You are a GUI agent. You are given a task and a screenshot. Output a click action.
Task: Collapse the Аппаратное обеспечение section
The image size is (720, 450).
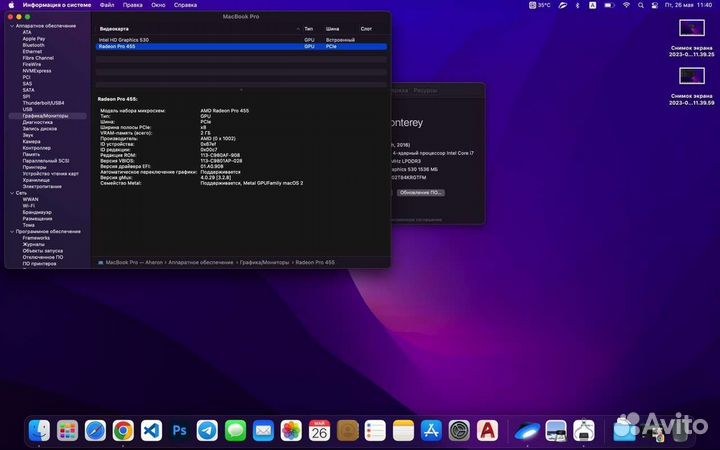(x=12, y=26)
